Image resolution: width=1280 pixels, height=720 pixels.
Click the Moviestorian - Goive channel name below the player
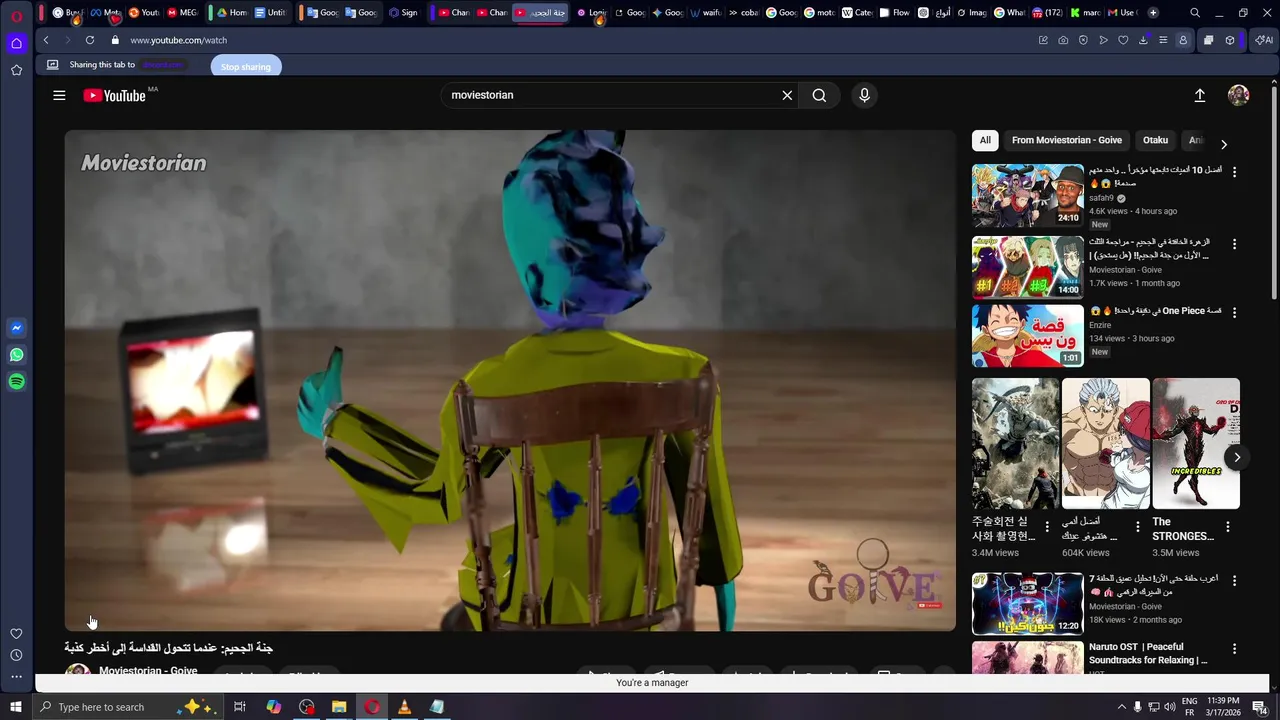tap(148, 671)
